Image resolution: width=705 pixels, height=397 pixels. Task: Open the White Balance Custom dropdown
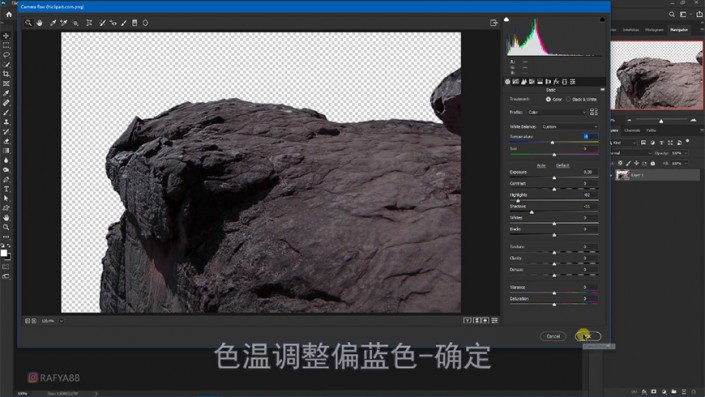pyautogui.click(x=570, y=127)
